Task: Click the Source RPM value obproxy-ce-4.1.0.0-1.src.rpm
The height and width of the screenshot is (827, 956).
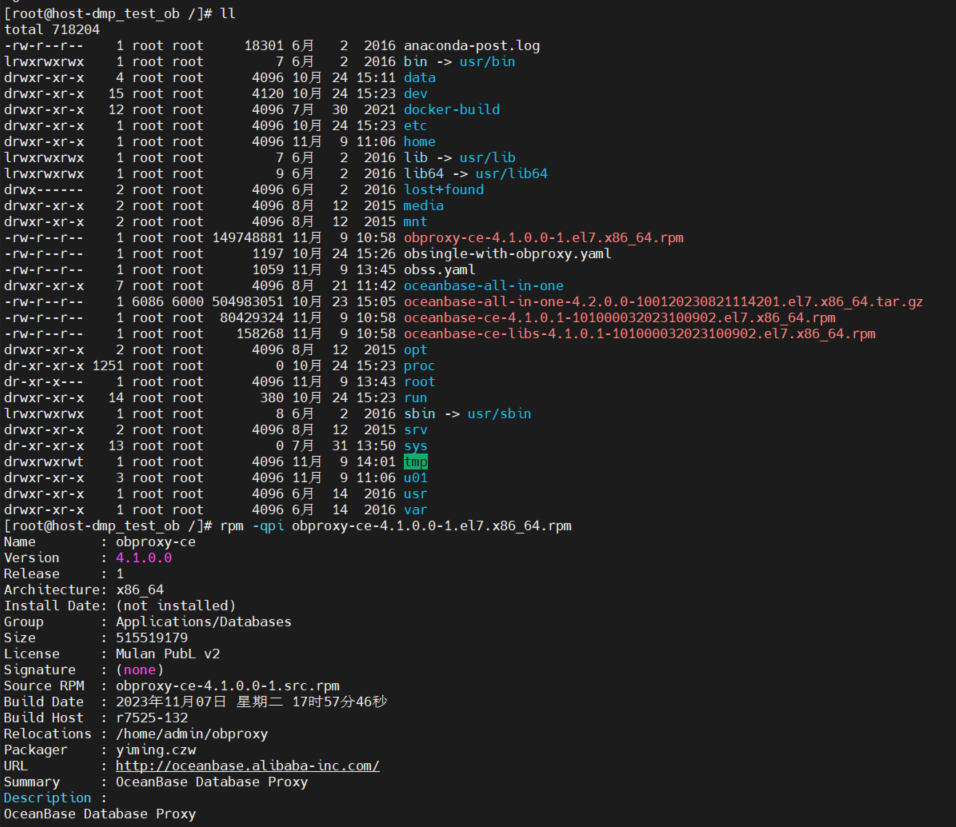Action: pos(227,686)
